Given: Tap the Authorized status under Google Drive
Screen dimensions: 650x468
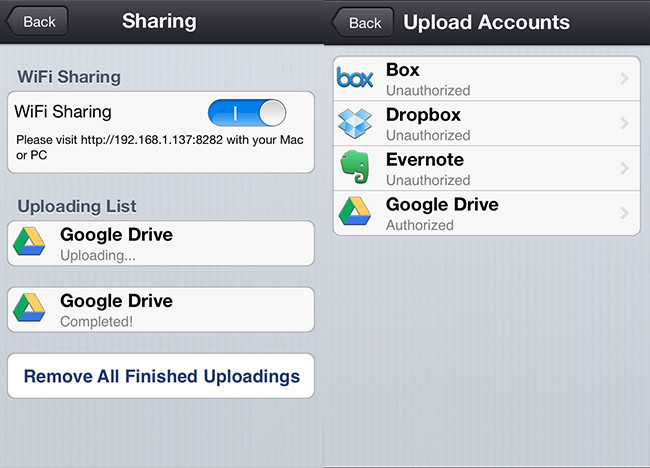Looking at the screenshot, I should click(x=420, y=225).
